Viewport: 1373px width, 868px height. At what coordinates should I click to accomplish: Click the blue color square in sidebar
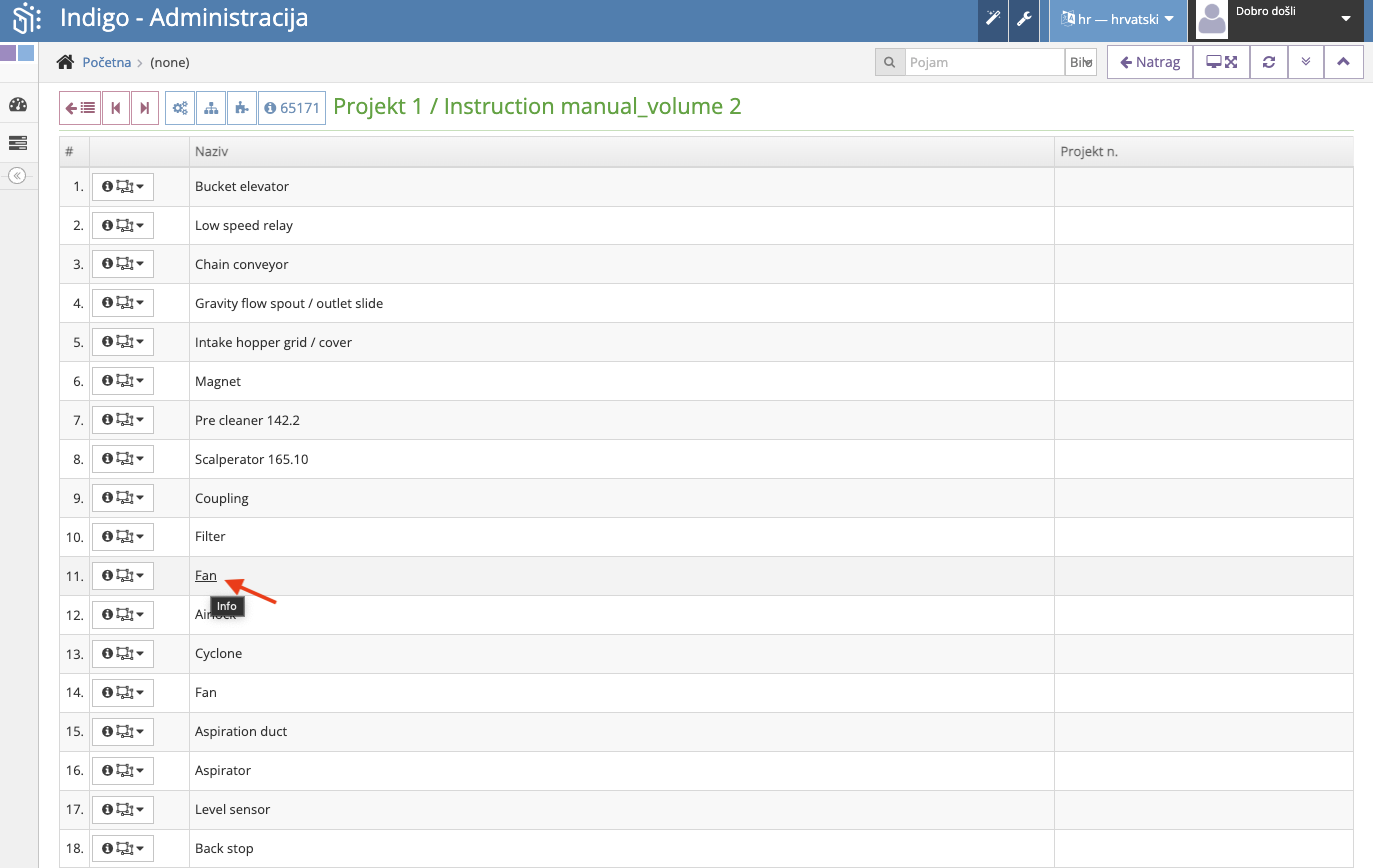point(27,53)
